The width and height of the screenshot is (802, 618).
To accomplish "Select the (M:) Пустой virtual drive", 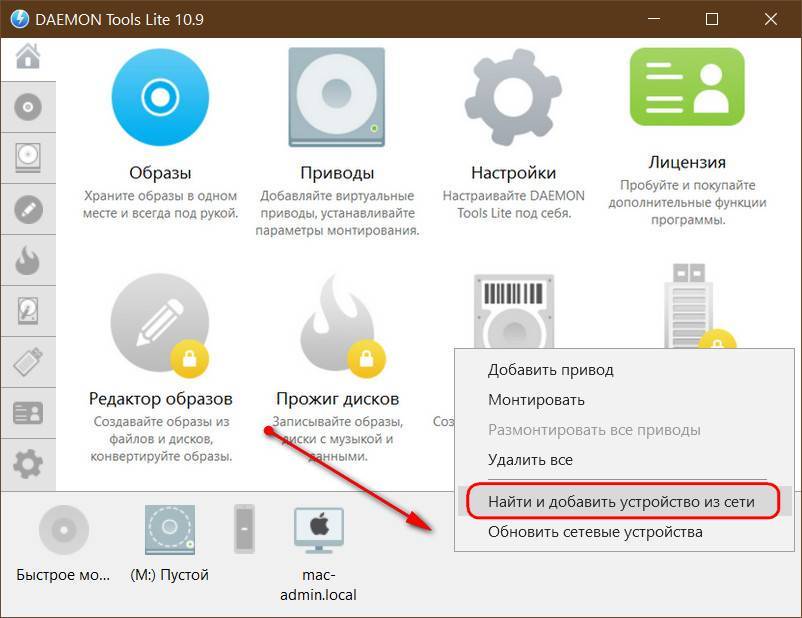I will [170, 530].
